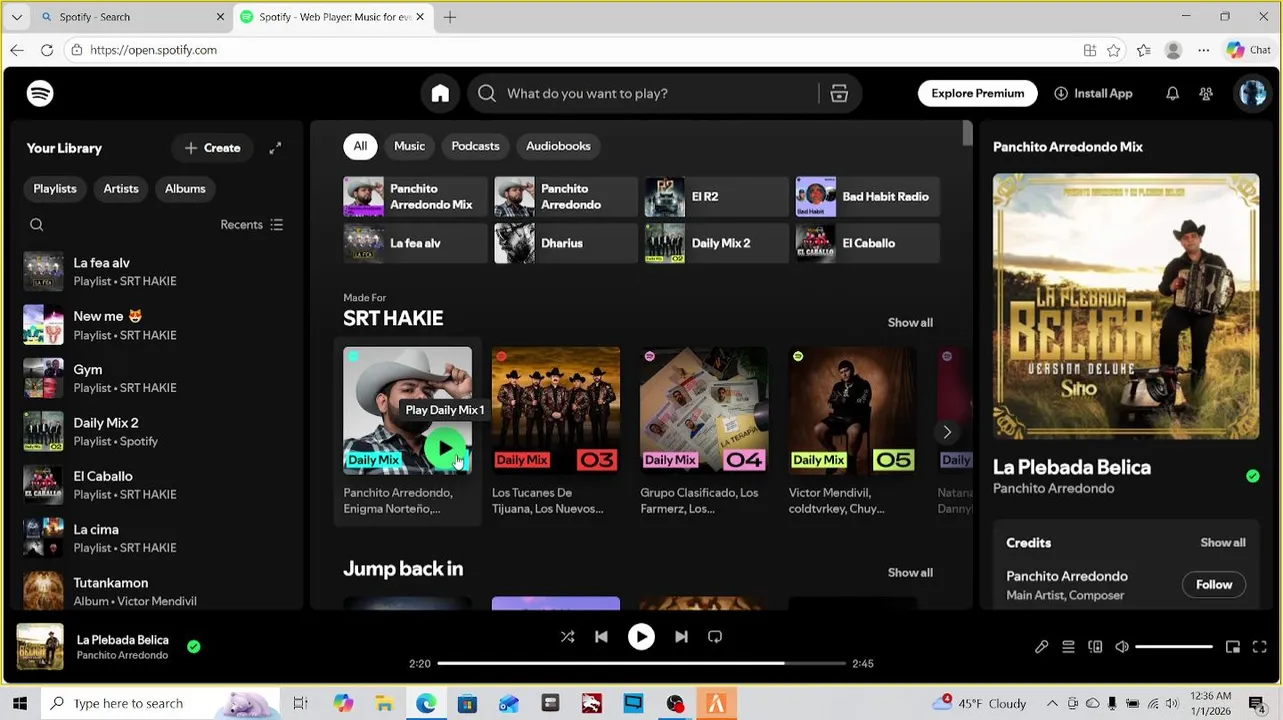
Task: Show all Made For SRT HAKIE
Action: click(910, 323)
